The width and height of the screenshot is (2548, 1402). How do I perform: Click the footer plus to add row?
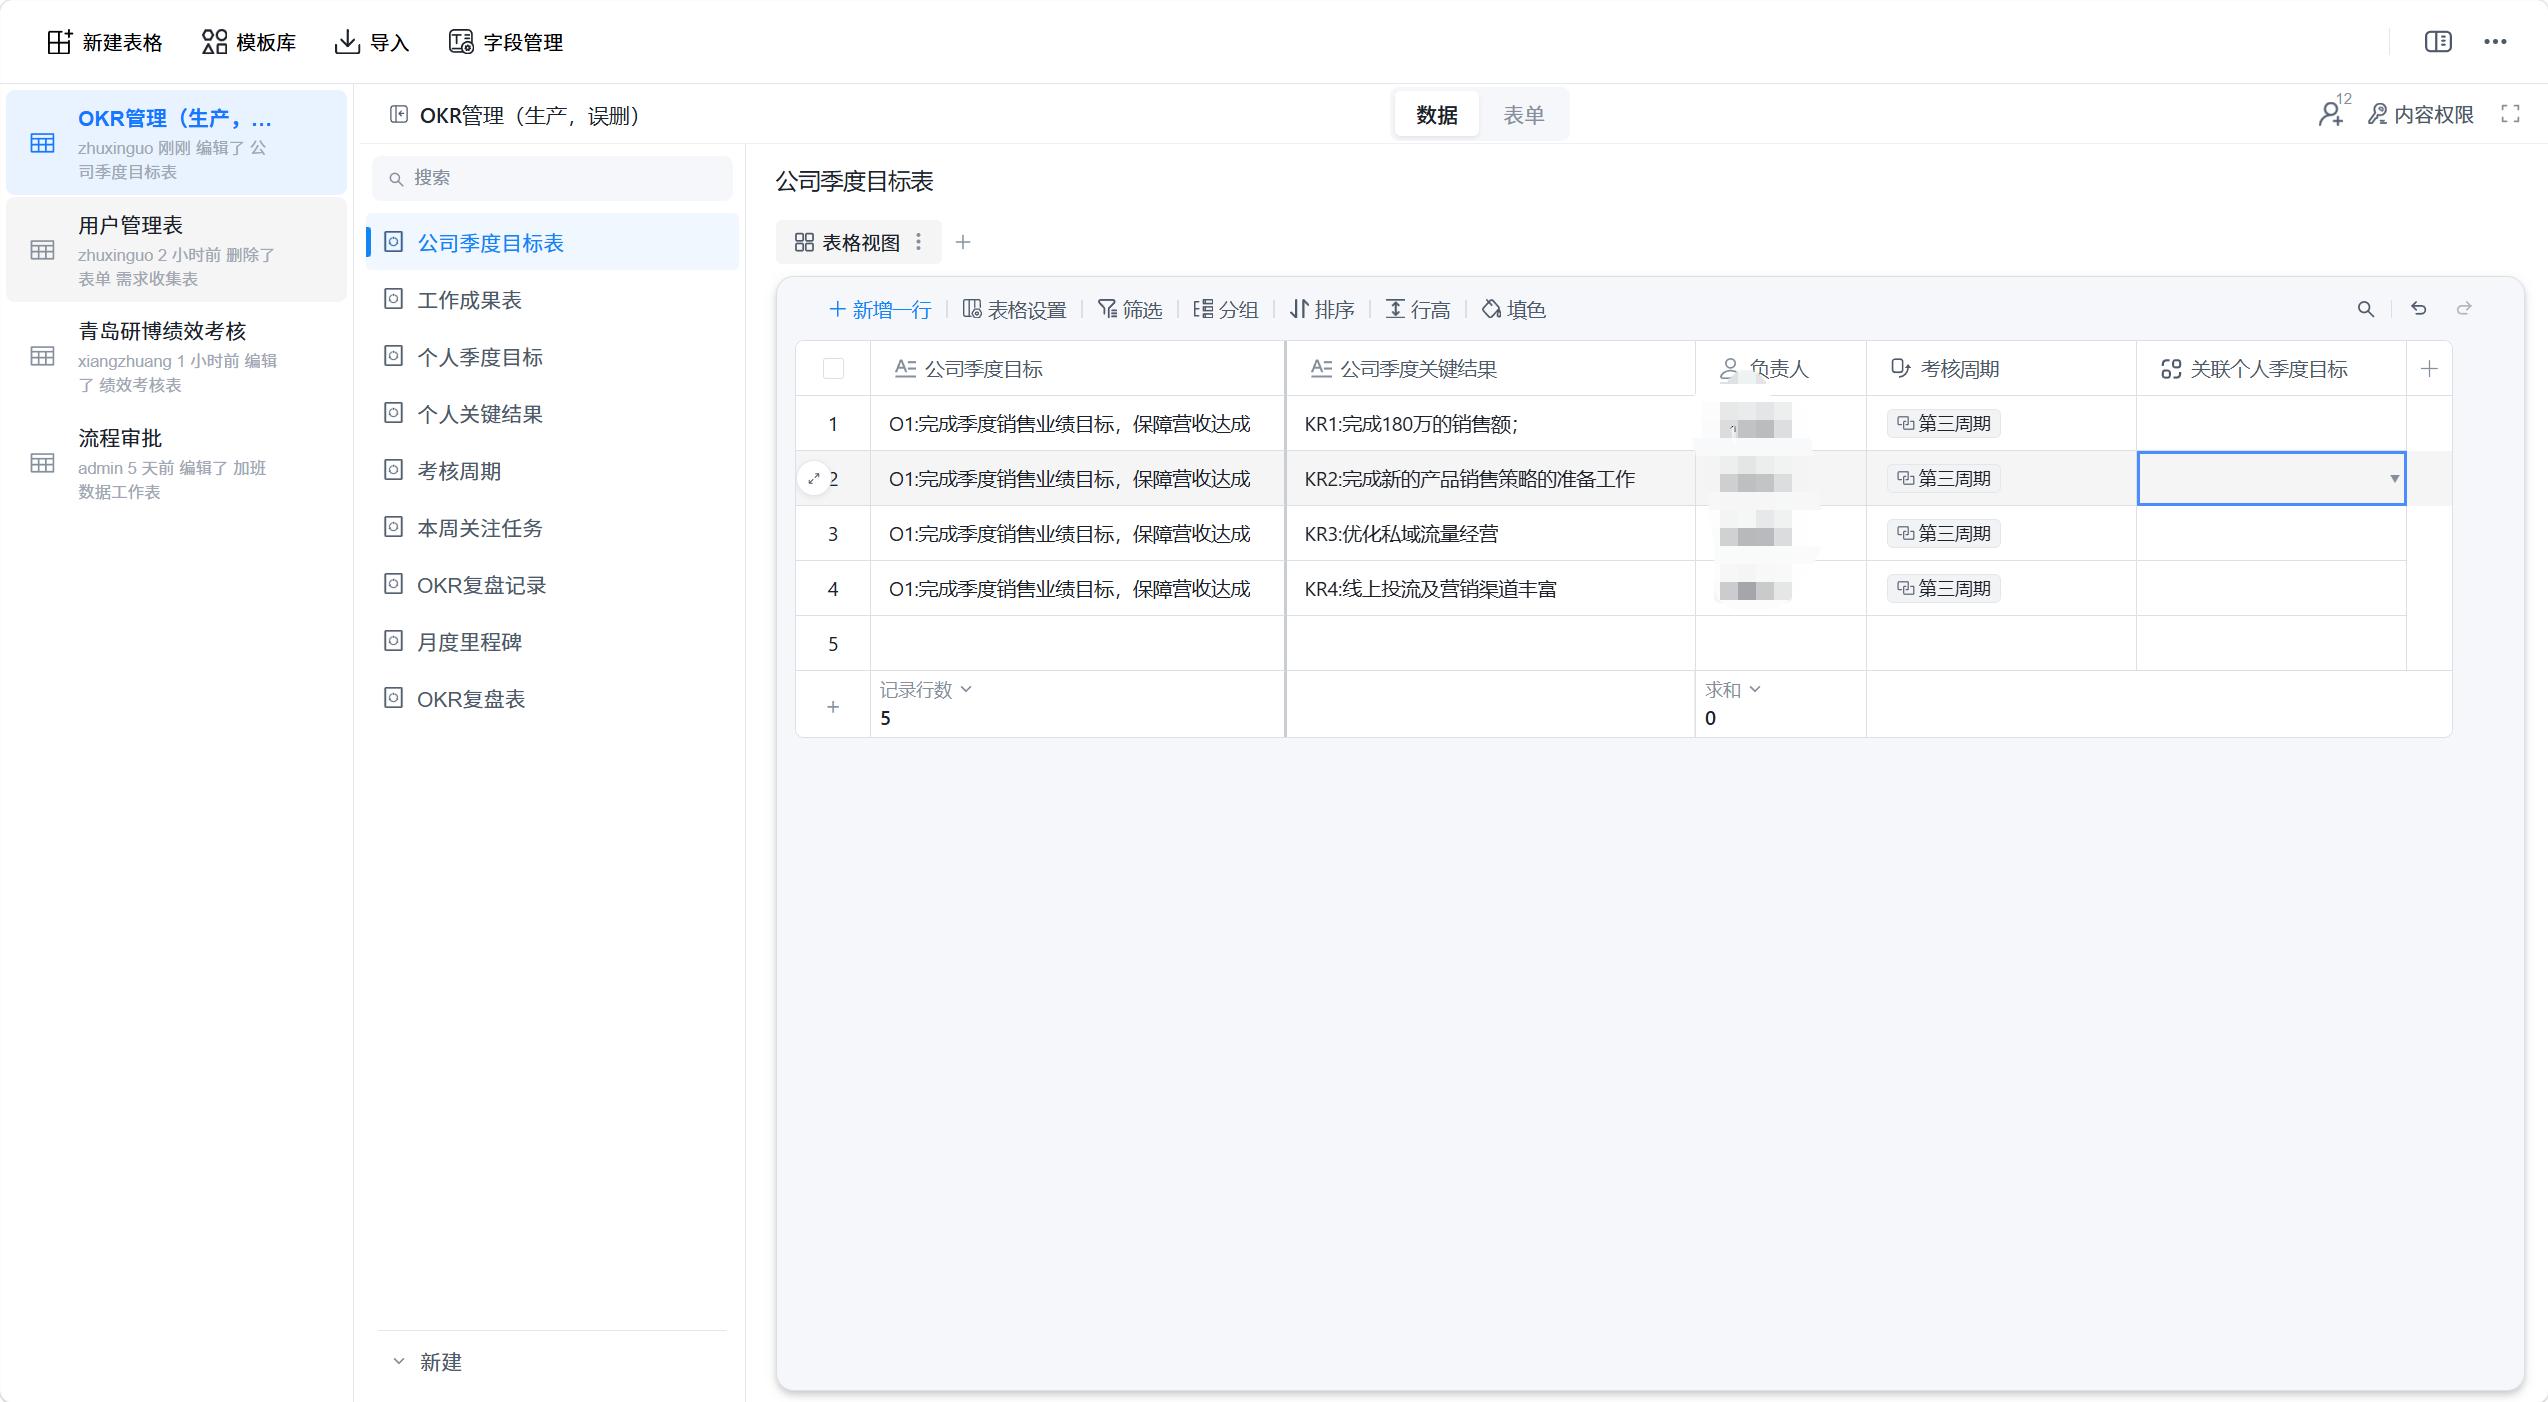coord(833,707)
